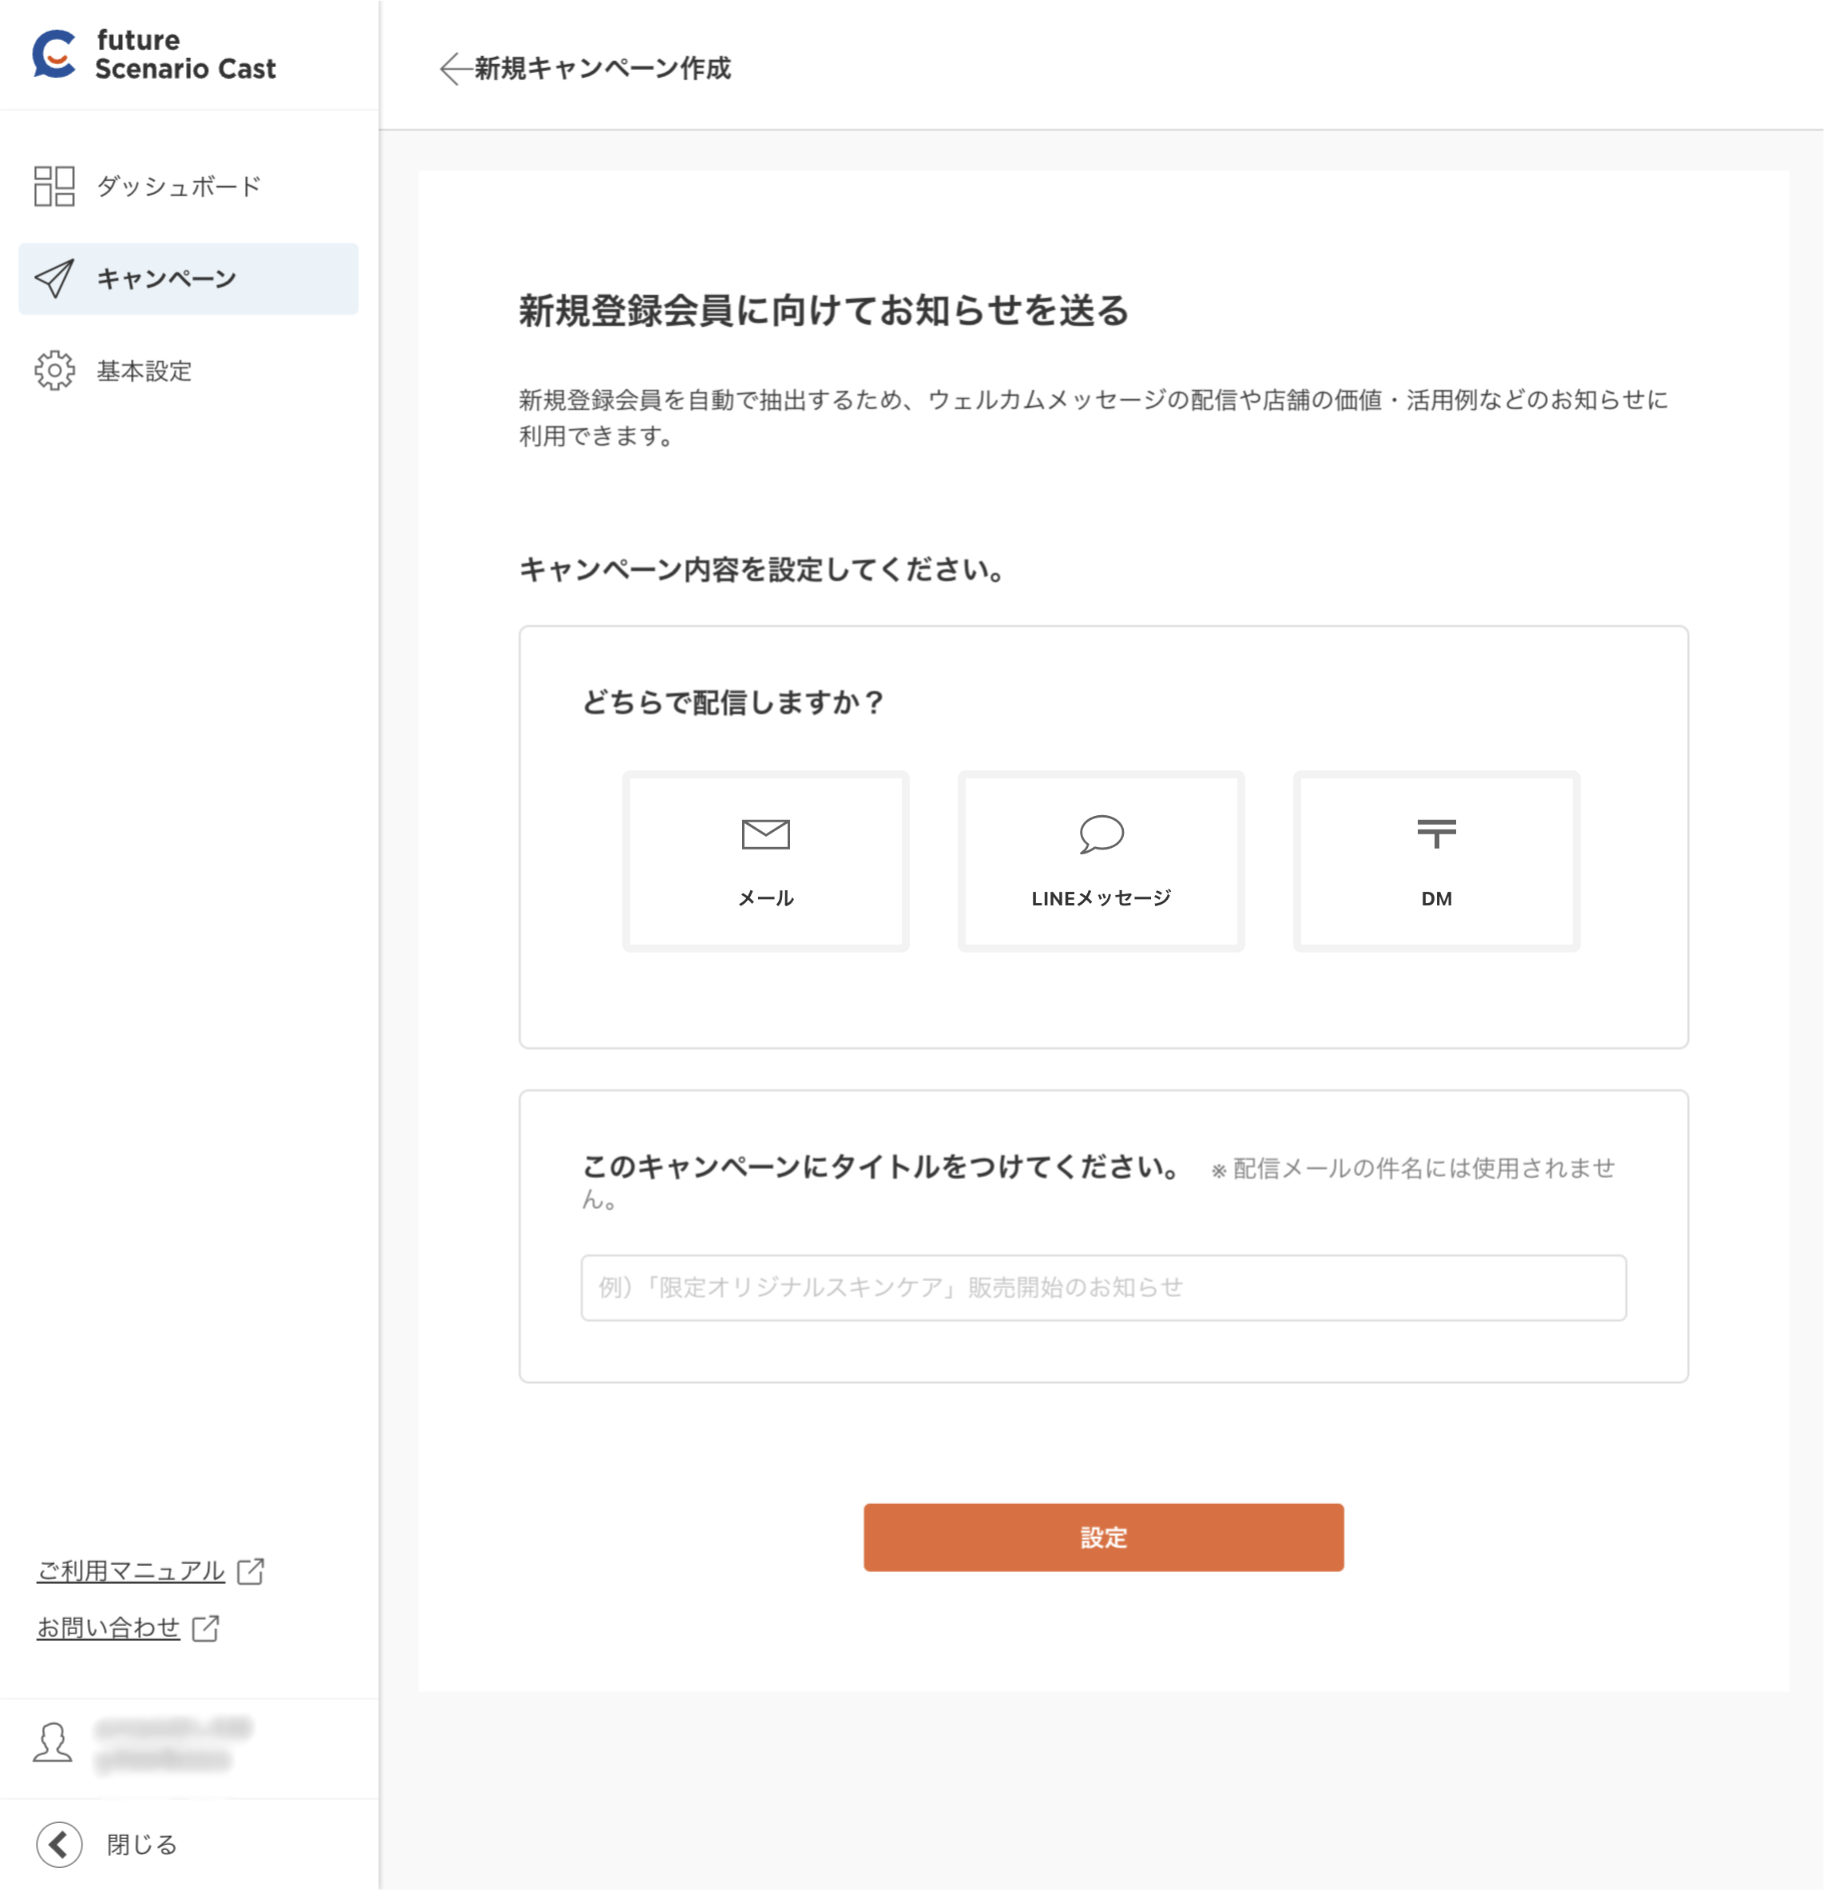Image resolution: width=1824 pixels, height=1890 pixels.
Task: Open settings via the 基本設定 gear icon
Action: tap(55, 371)
